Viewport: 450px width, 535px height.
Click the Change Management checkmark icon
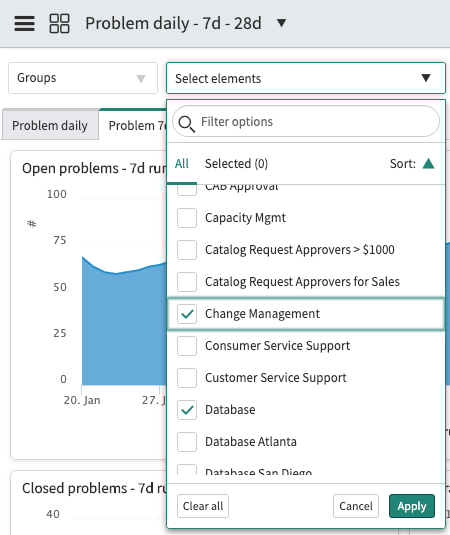pos(187,314)
